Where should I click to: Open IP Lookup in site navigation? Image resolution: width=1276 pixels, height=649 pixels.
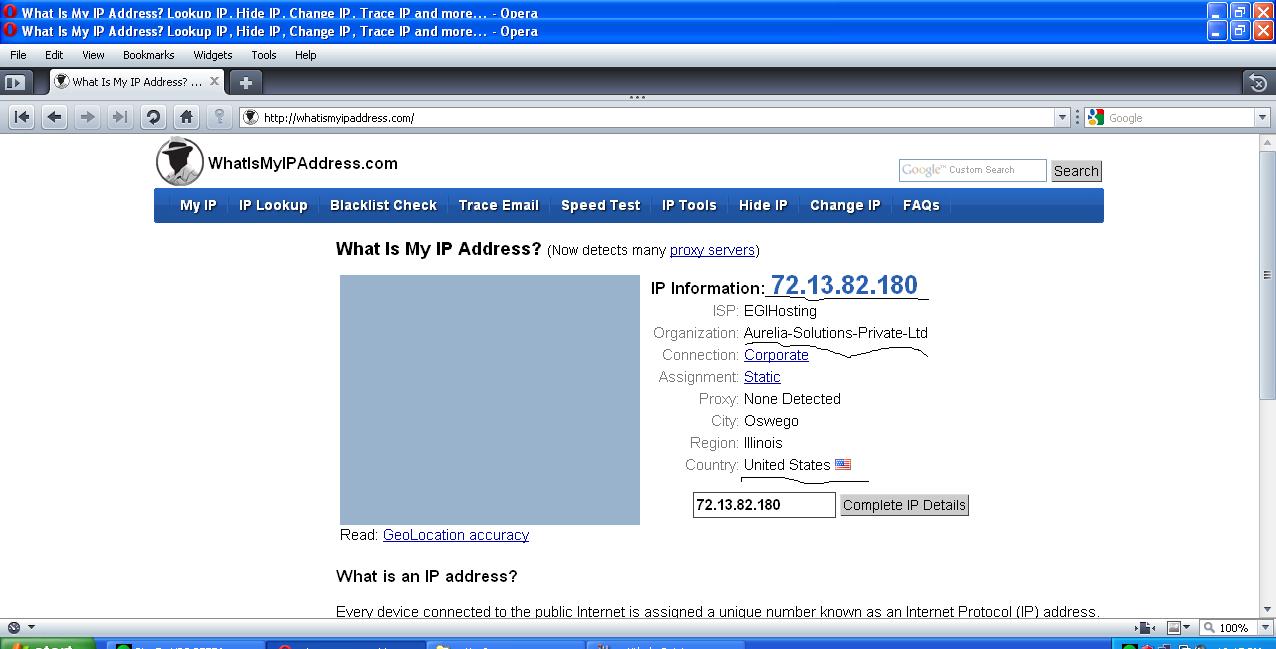tap(273, 205)
